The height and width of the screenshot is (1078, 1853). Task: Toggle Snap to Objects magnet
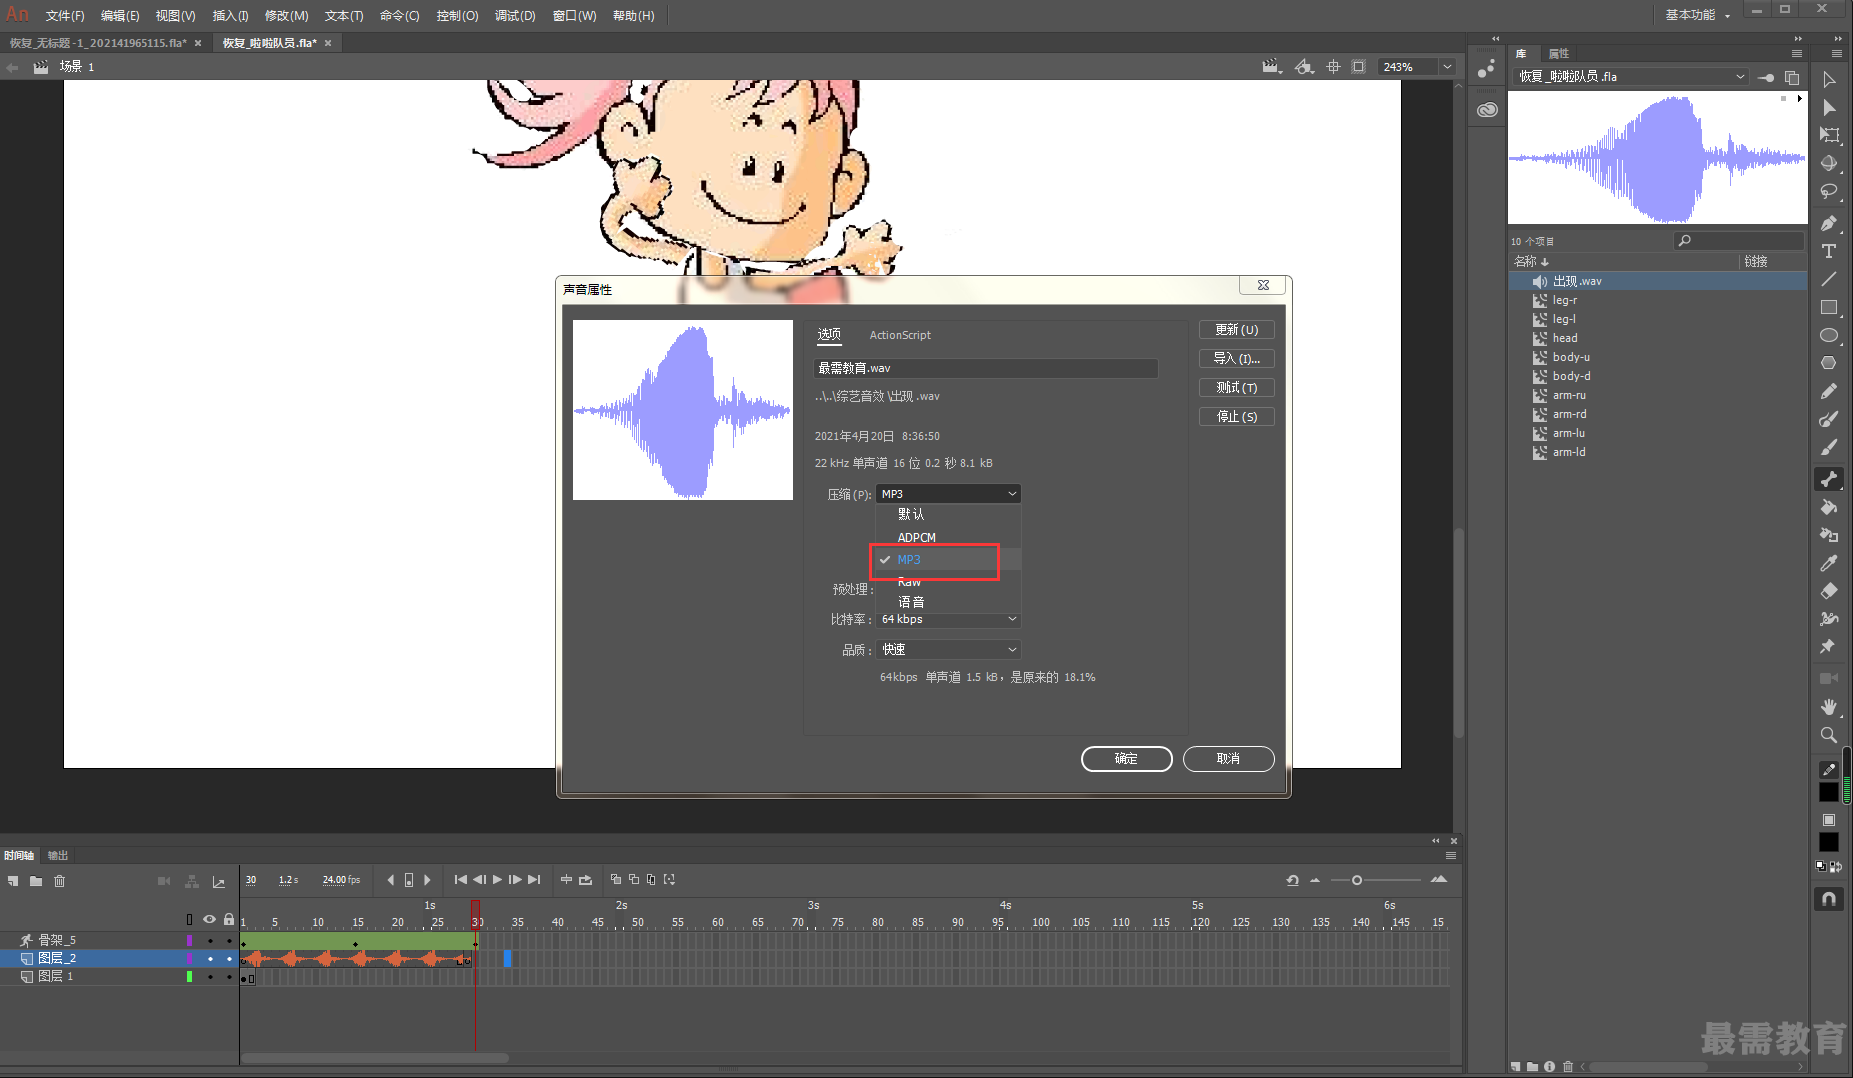(1829, 899)
